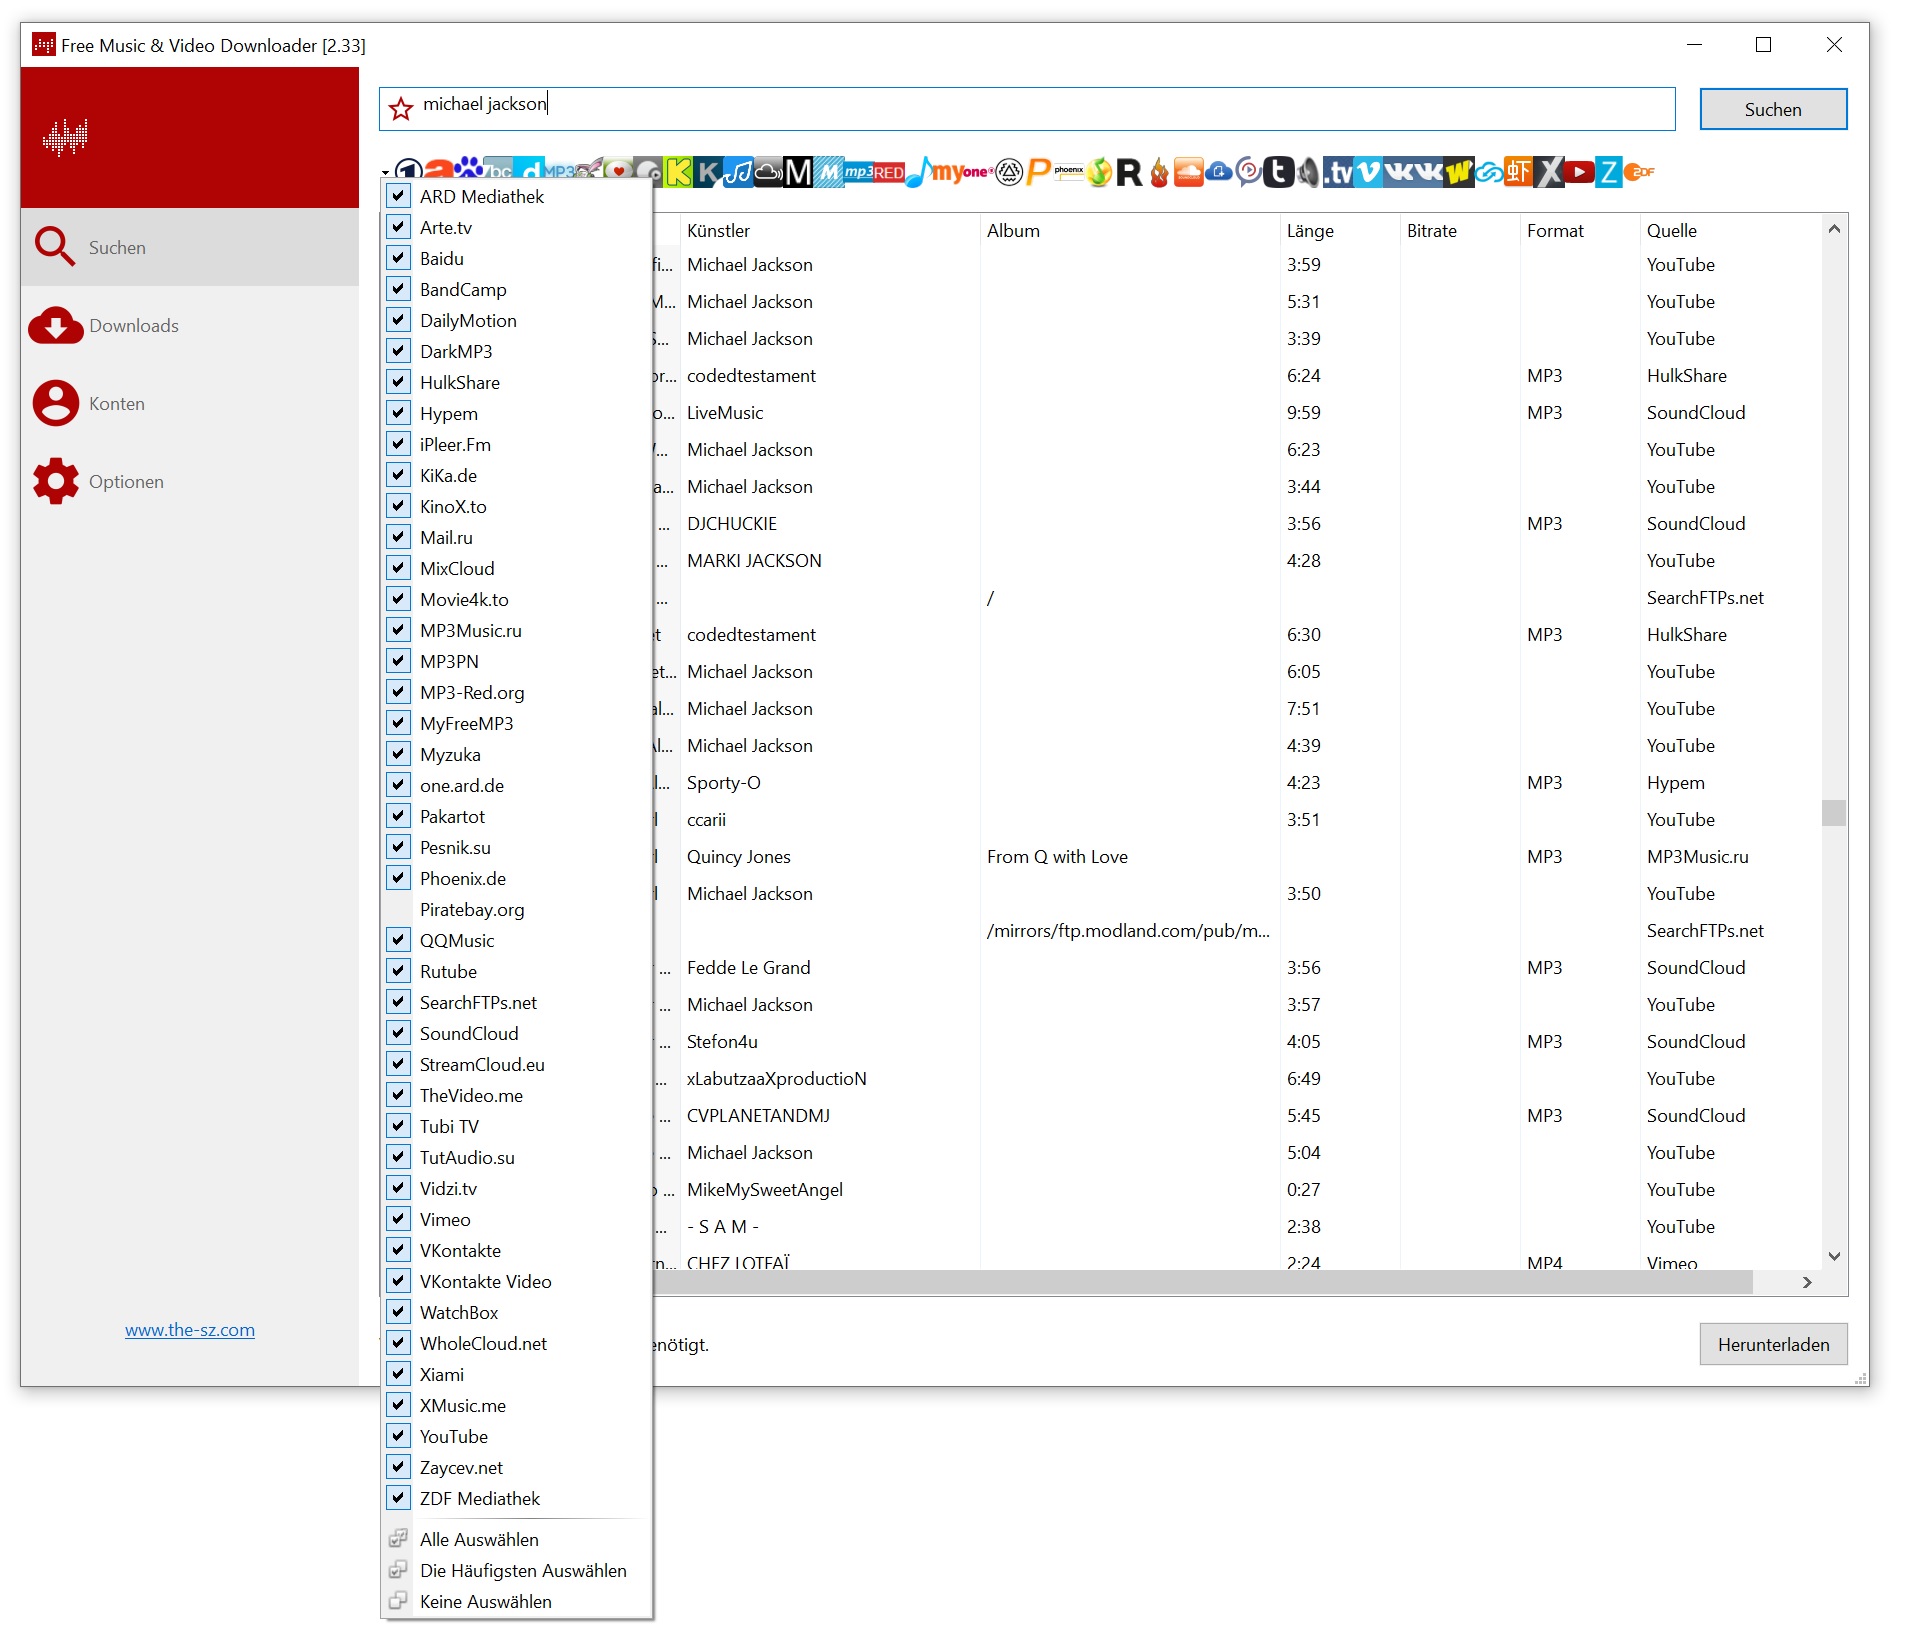Image resolution: width=1923 pixels, height=1627 pixels.
Task: Click the TutAudio speaker icon
Action: tap(1308, 172)
